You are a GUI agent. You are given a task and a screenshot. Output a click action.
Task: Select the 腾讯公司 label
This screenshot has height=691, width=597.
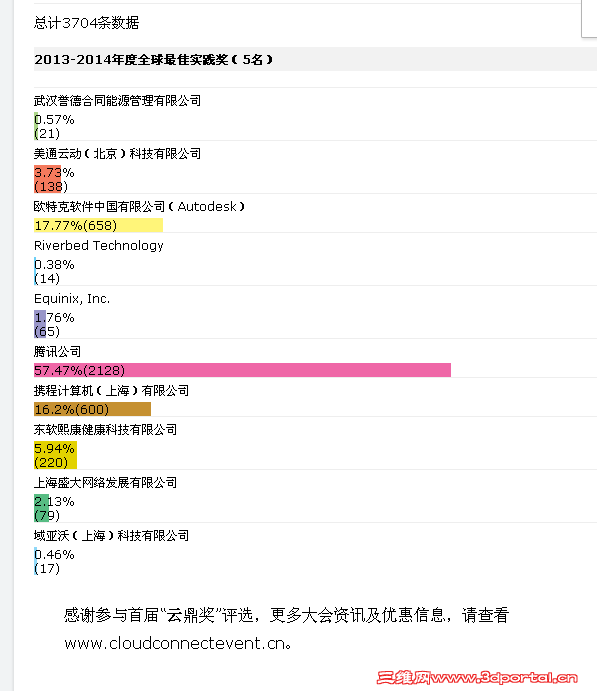coord(57,351)
